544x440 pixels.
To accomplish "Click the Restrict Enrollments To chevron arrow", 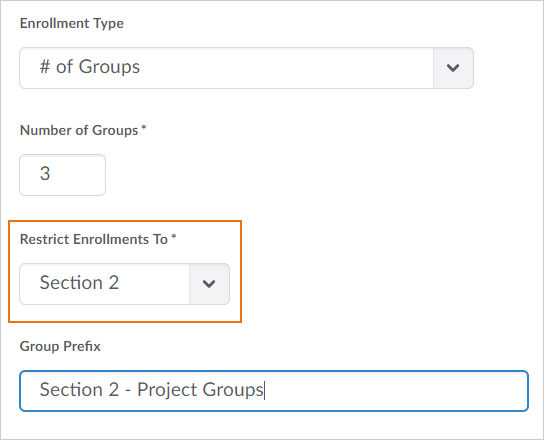I will click(x=209, y=284).
